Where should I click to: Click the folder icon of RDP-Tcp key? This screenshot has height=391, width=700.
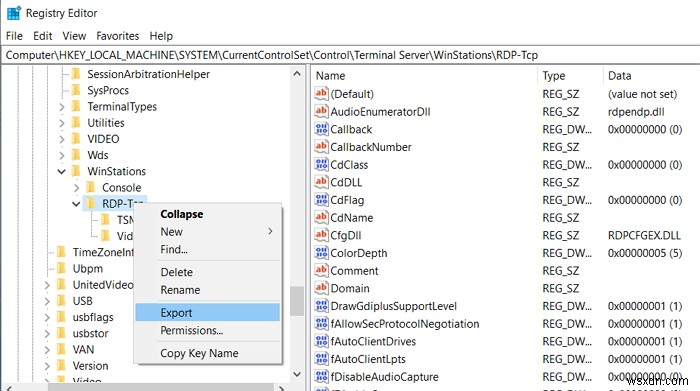click(91, 204)
